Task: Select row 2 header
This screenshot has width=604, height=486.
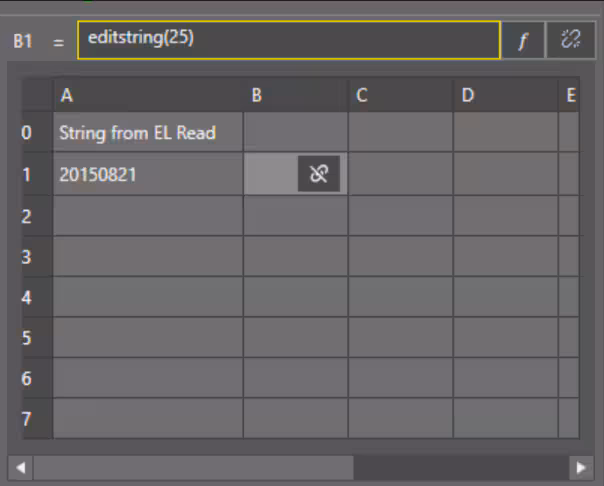Action: point(37,216)
